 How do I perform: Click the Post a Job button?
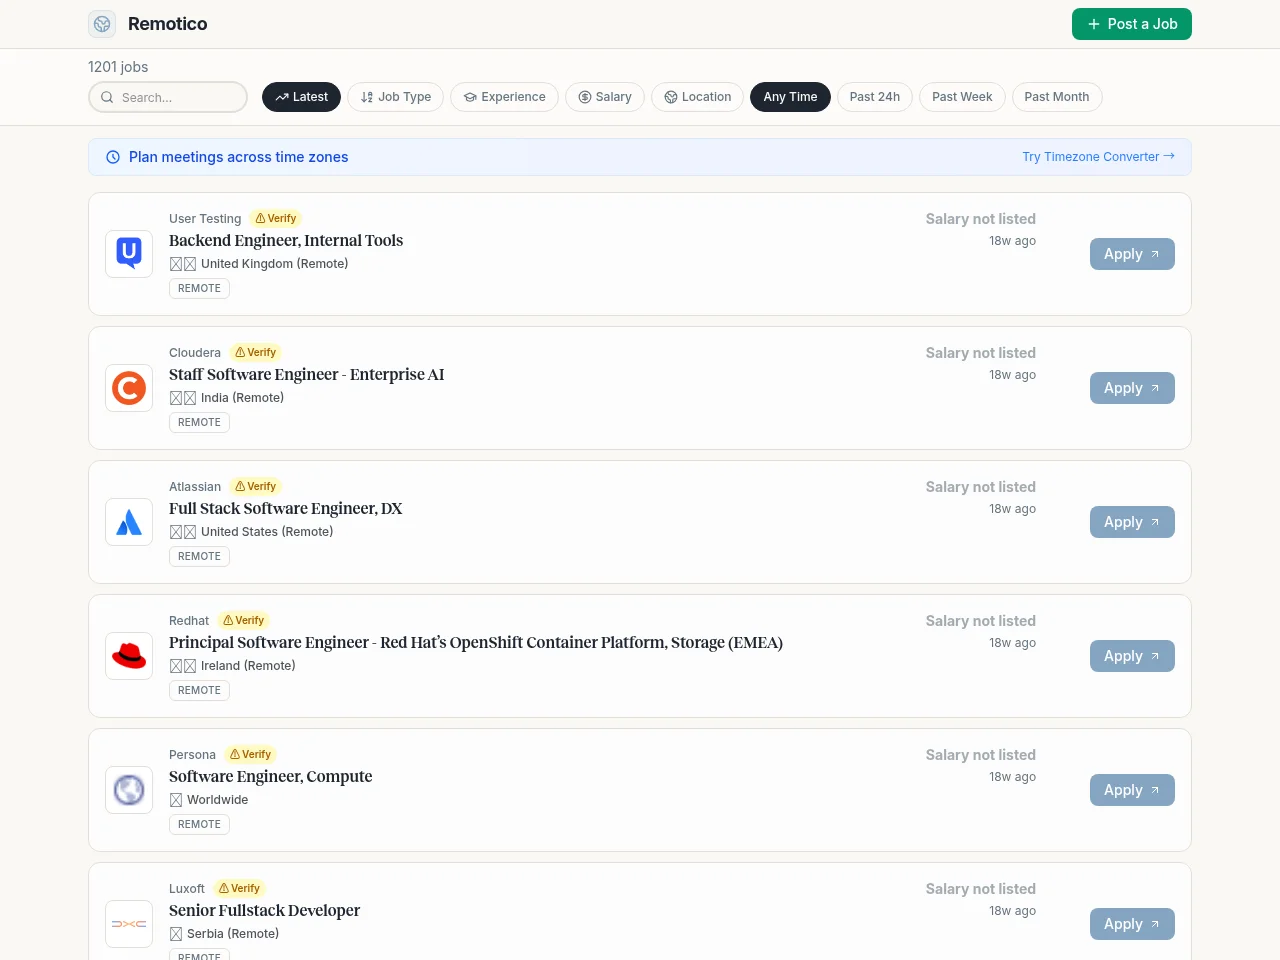coord(1132,24)
